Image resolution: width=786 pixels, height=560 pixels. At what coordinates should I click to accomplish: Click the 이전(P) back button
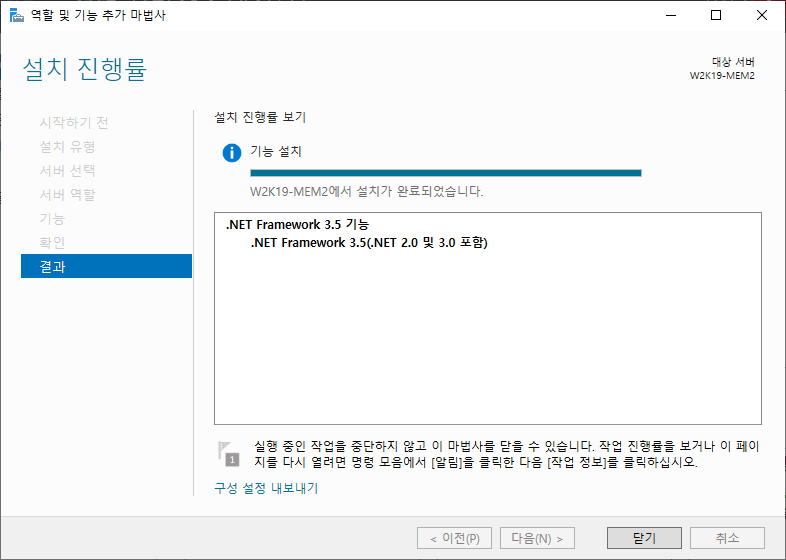(454, 538)
